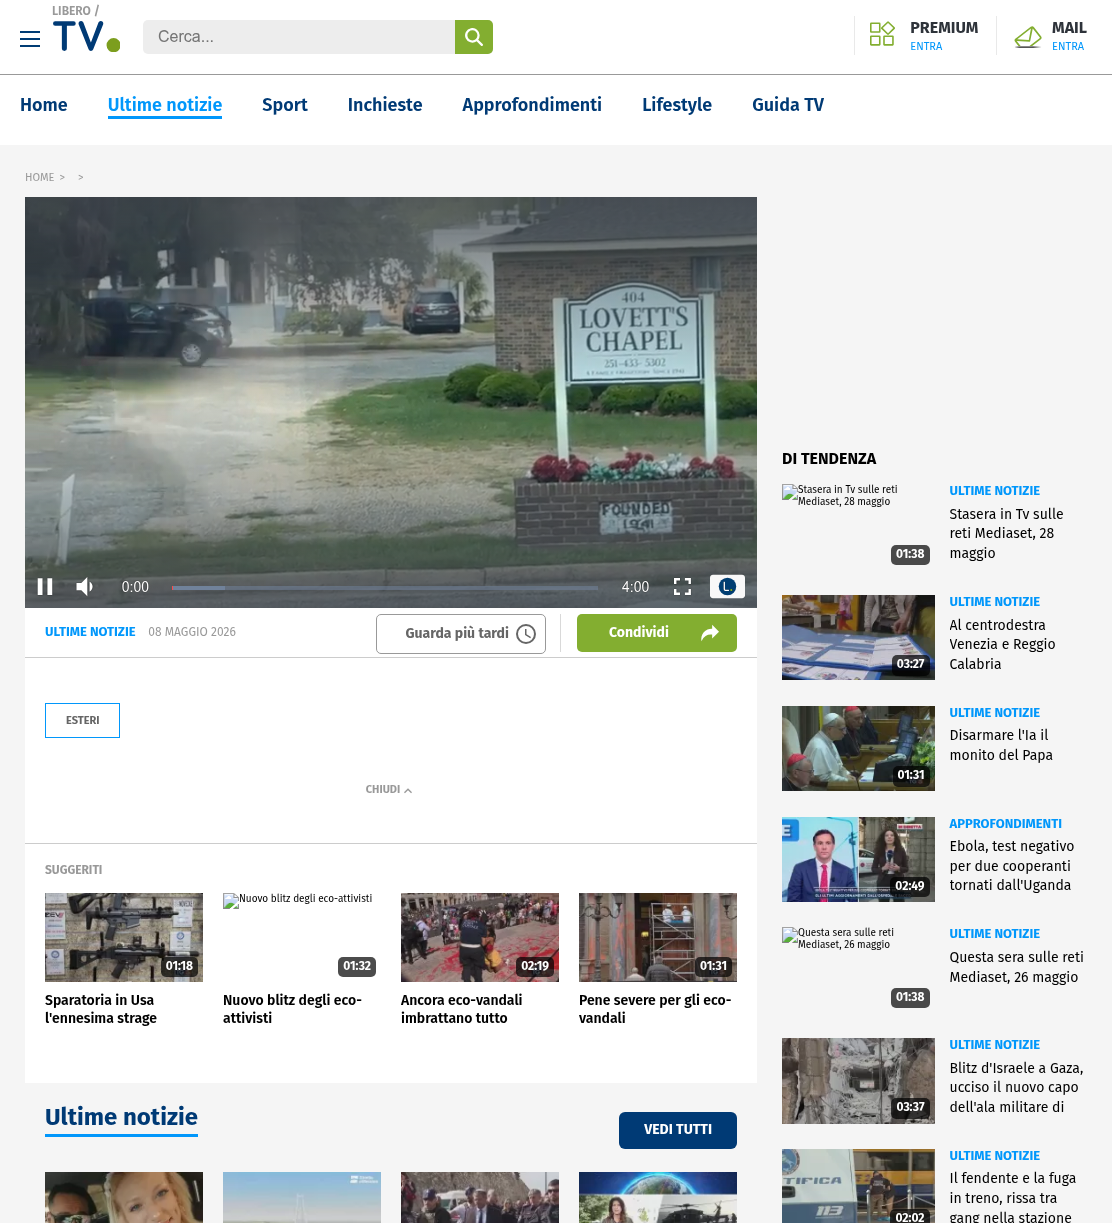Click Questa sera sulle reti Mediaset title
This screenshot has height=1223, width=1112.
click(1016, 967)
